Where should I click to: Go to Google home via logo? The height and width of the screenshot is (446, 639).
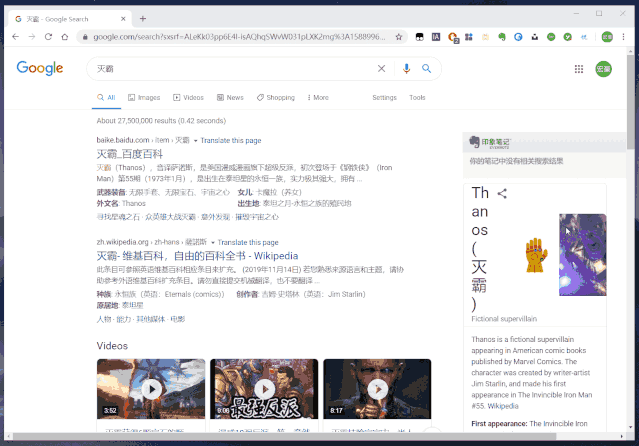point(40,68)
